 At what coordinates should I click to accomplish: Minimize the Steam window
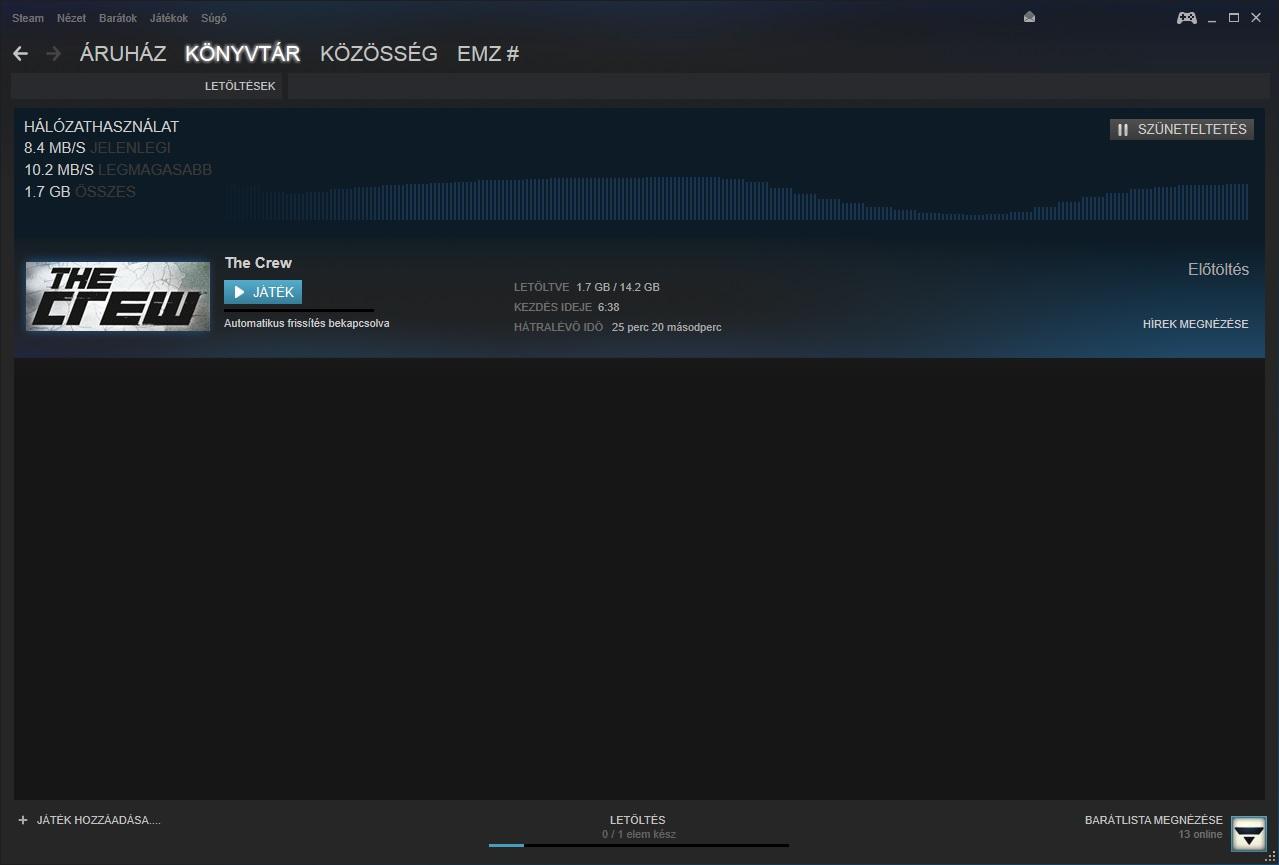tap(1213, 18)
